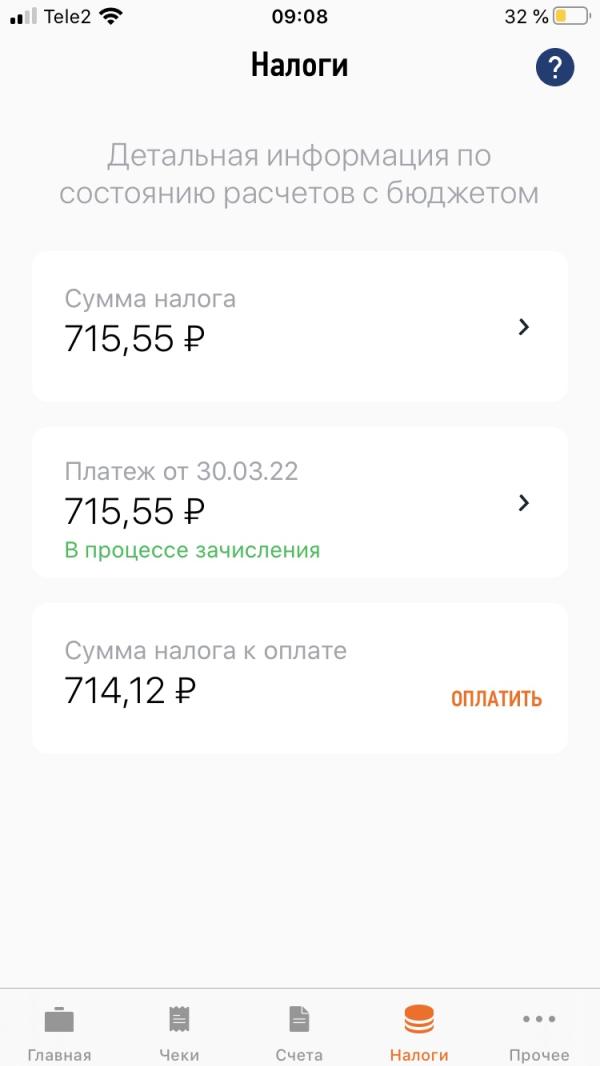Tap the Налоги coins stack icon

coord(419,1019)
